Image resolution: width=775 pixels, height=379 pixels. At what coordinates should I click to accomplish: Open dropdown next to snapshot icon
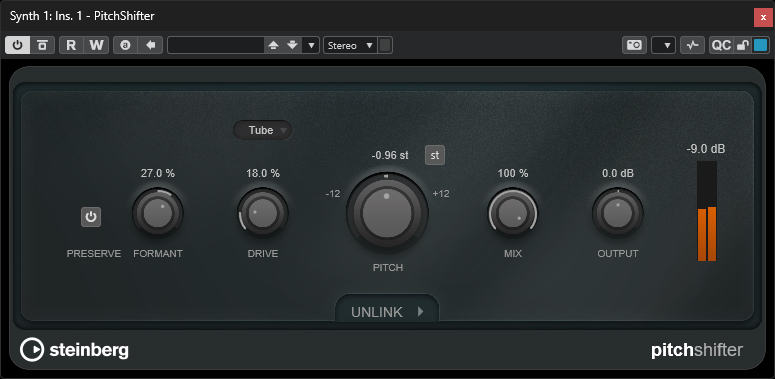(x=663, y=45)
